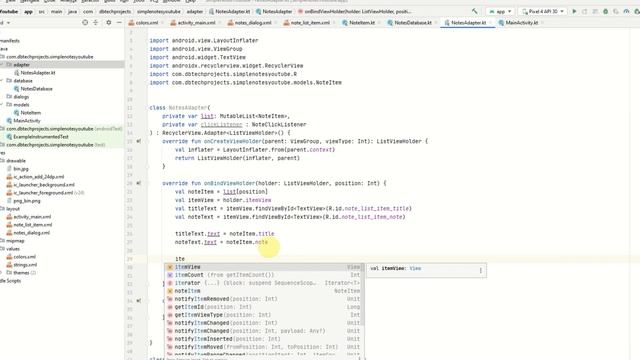Collapse the database folder
The width and height of the screenshot is (640, 360).
click(2, 80)
